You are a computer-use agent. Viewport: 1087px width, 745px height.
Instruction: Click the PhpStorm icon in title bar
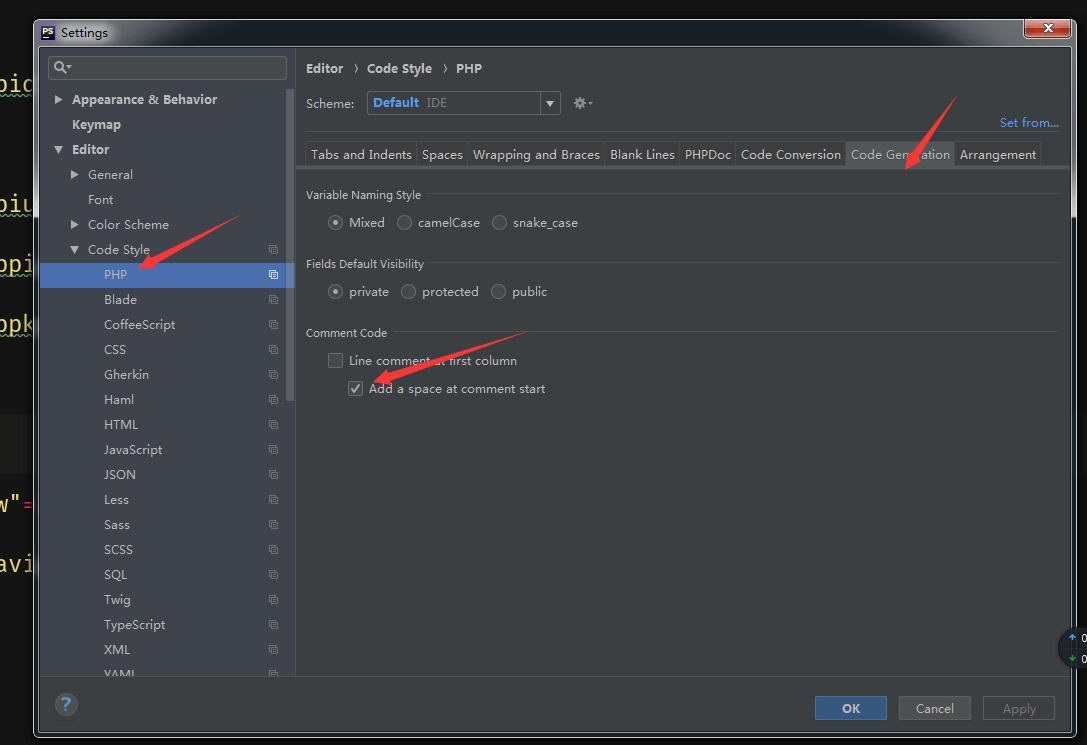click(x=48, y=33)
